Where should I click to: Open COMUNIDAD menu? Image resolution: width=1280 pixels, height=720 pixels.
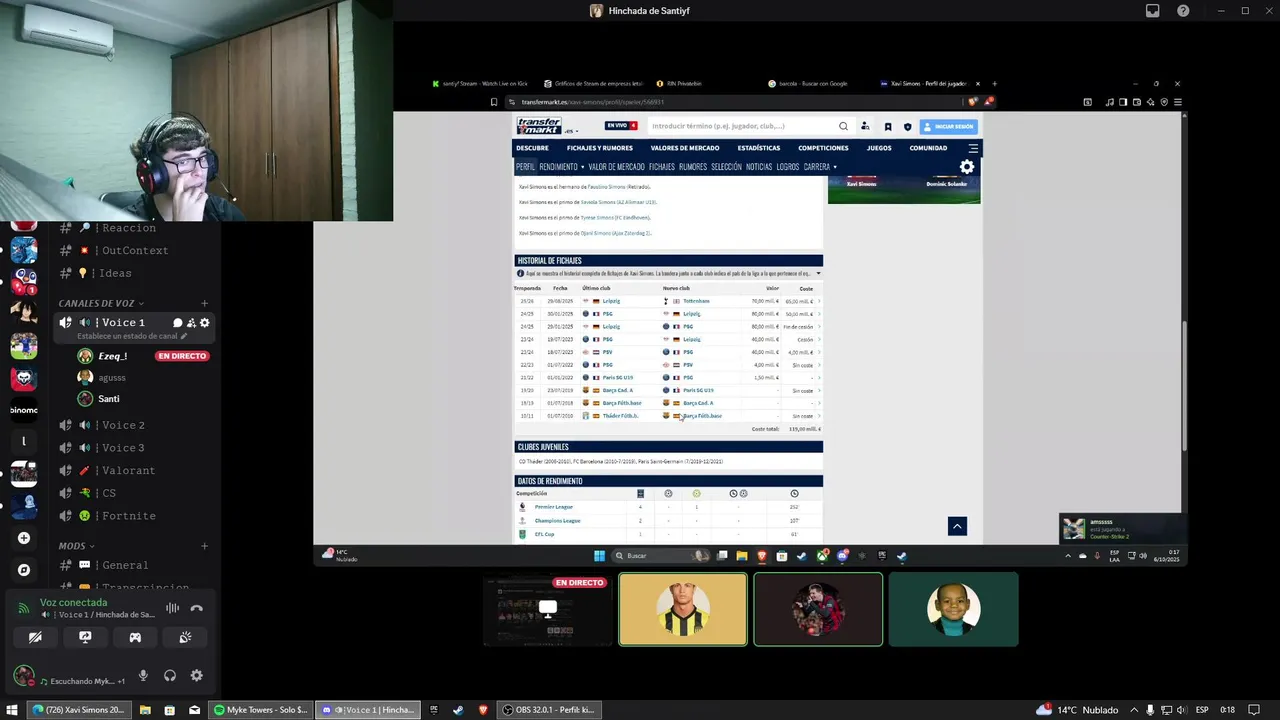click(x=928, y=148)
